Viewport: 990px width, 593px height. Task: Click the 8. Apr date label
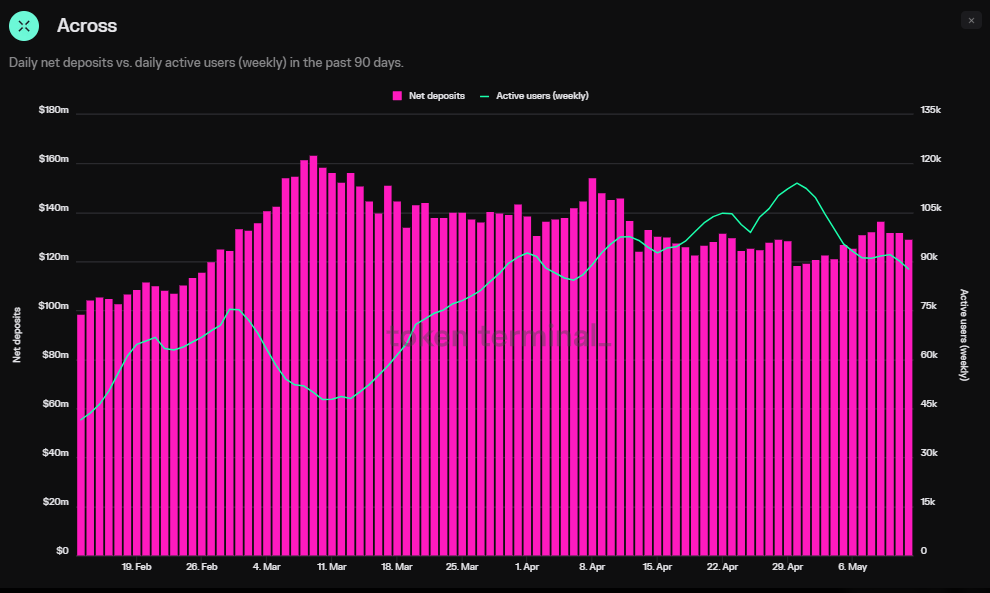tap(592, 567)
